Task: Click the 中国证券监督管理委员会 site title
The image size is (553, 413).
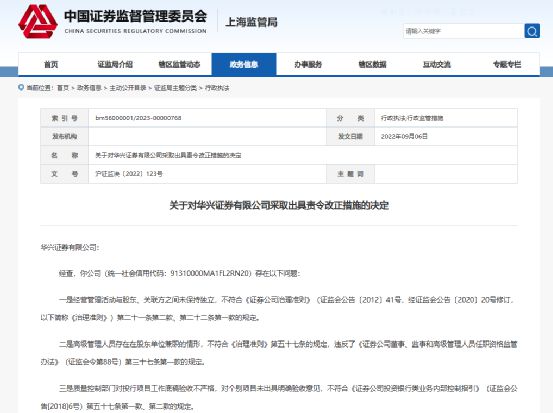Action: point(135,17)
